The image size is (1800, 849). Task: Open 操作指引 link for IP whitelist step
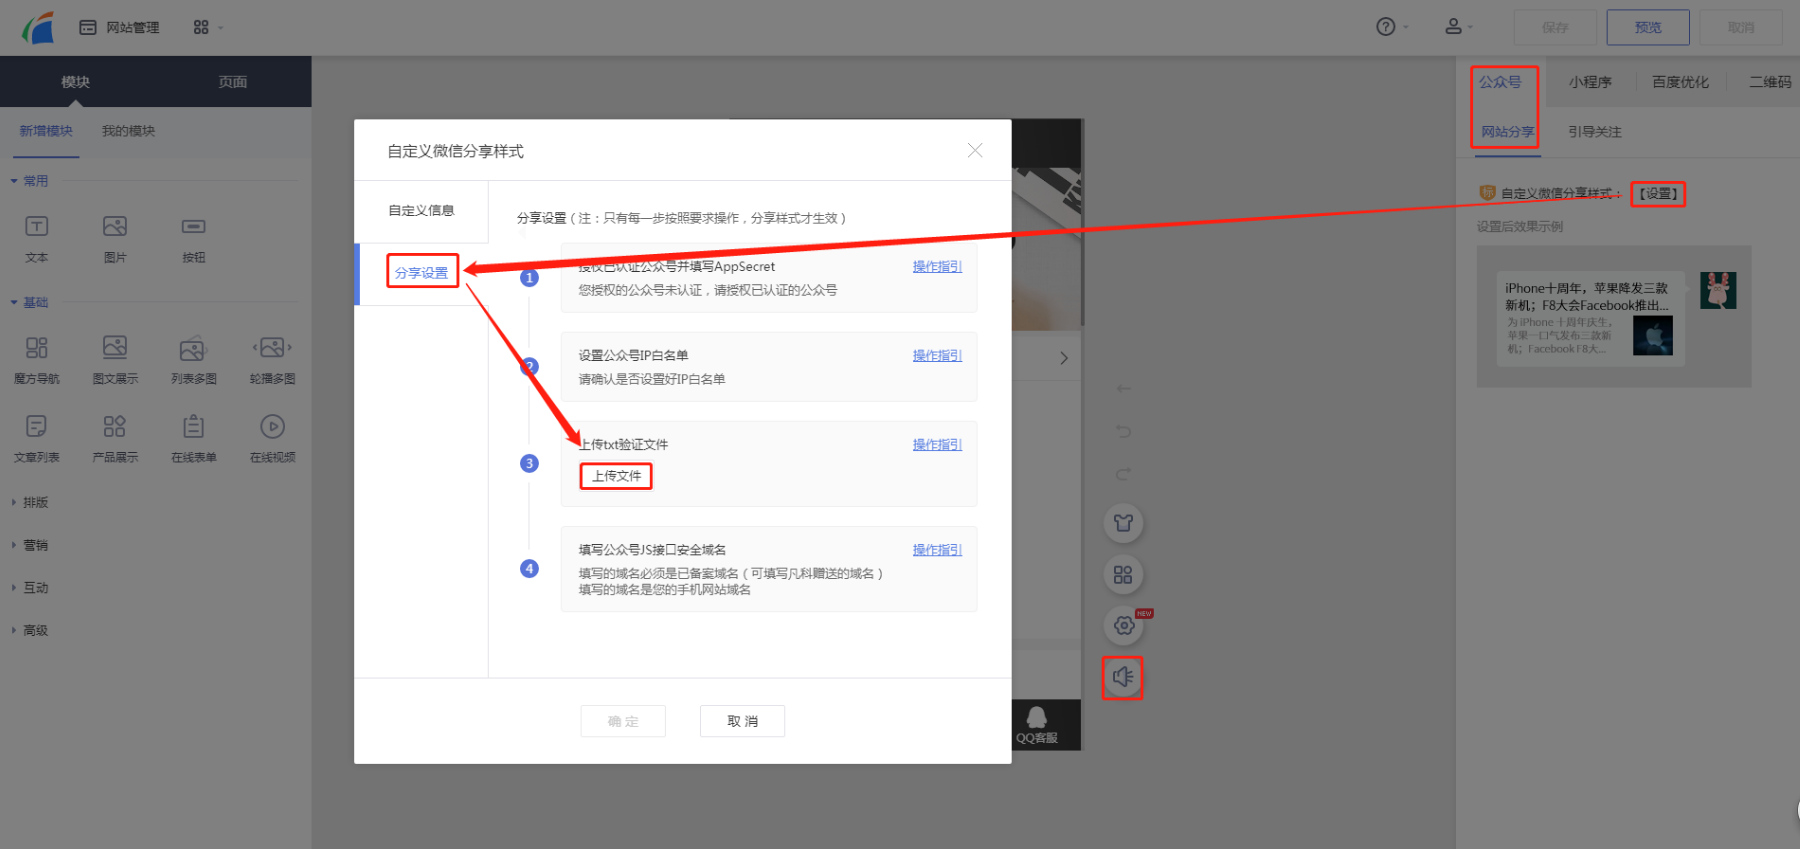click(937, 356)
